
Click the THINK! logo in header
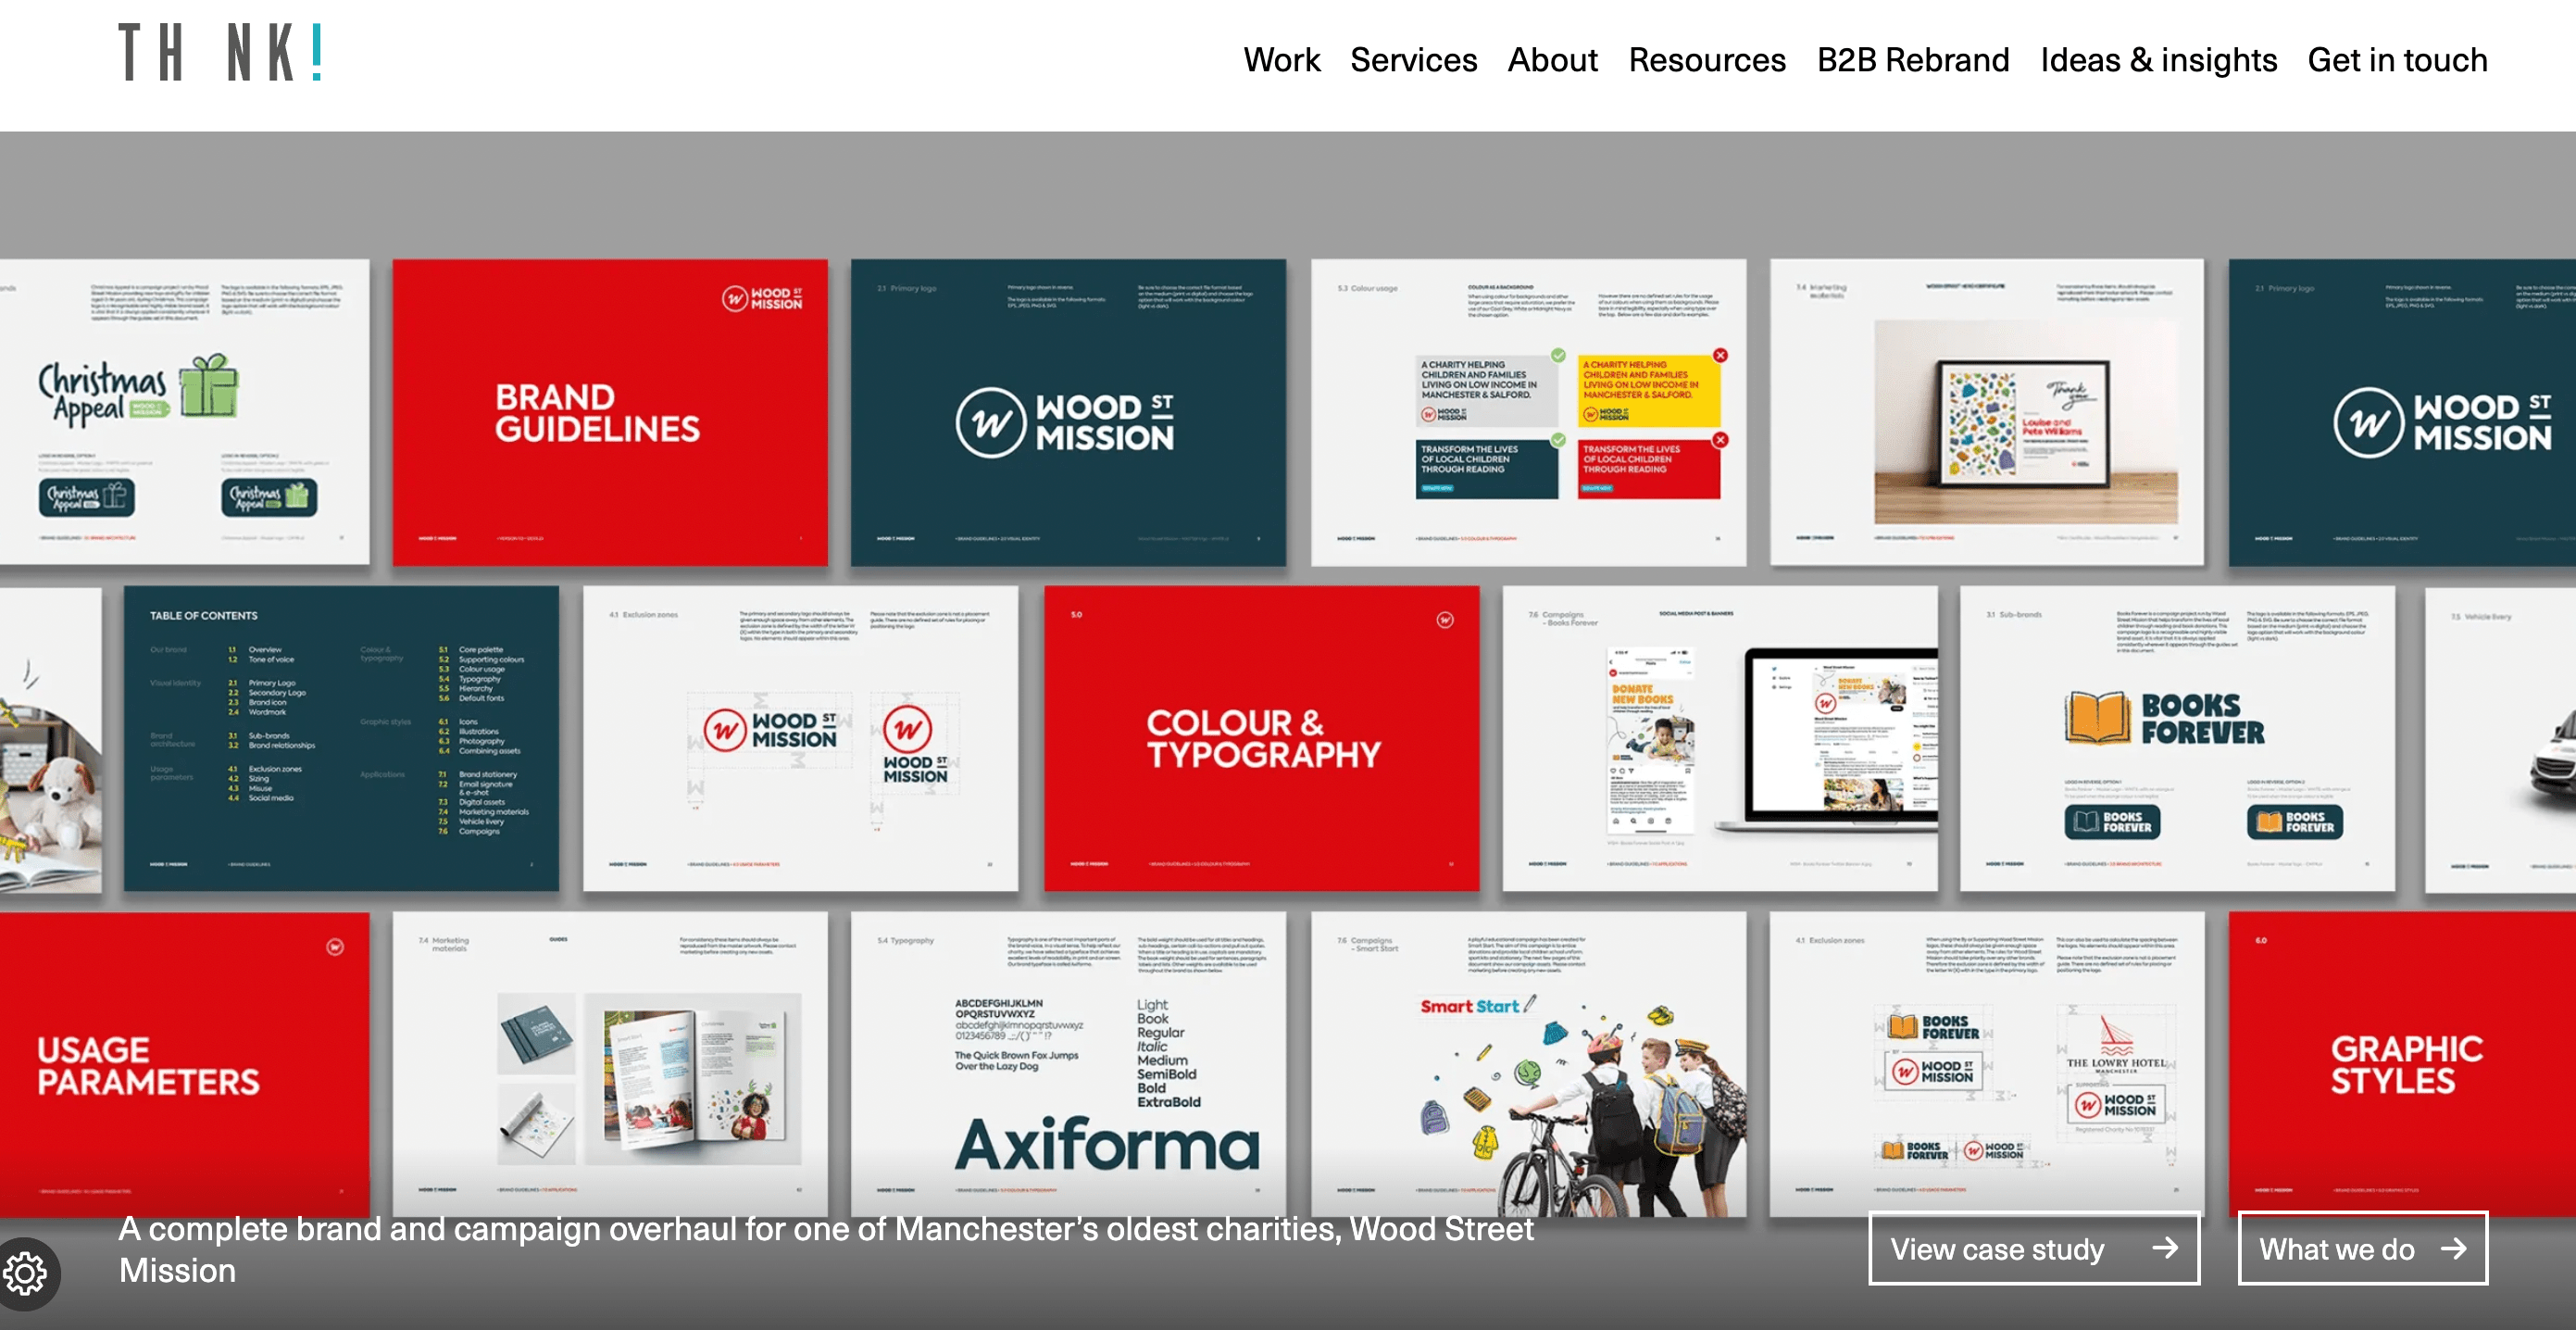pyautogui.click(x=220, y=52)
